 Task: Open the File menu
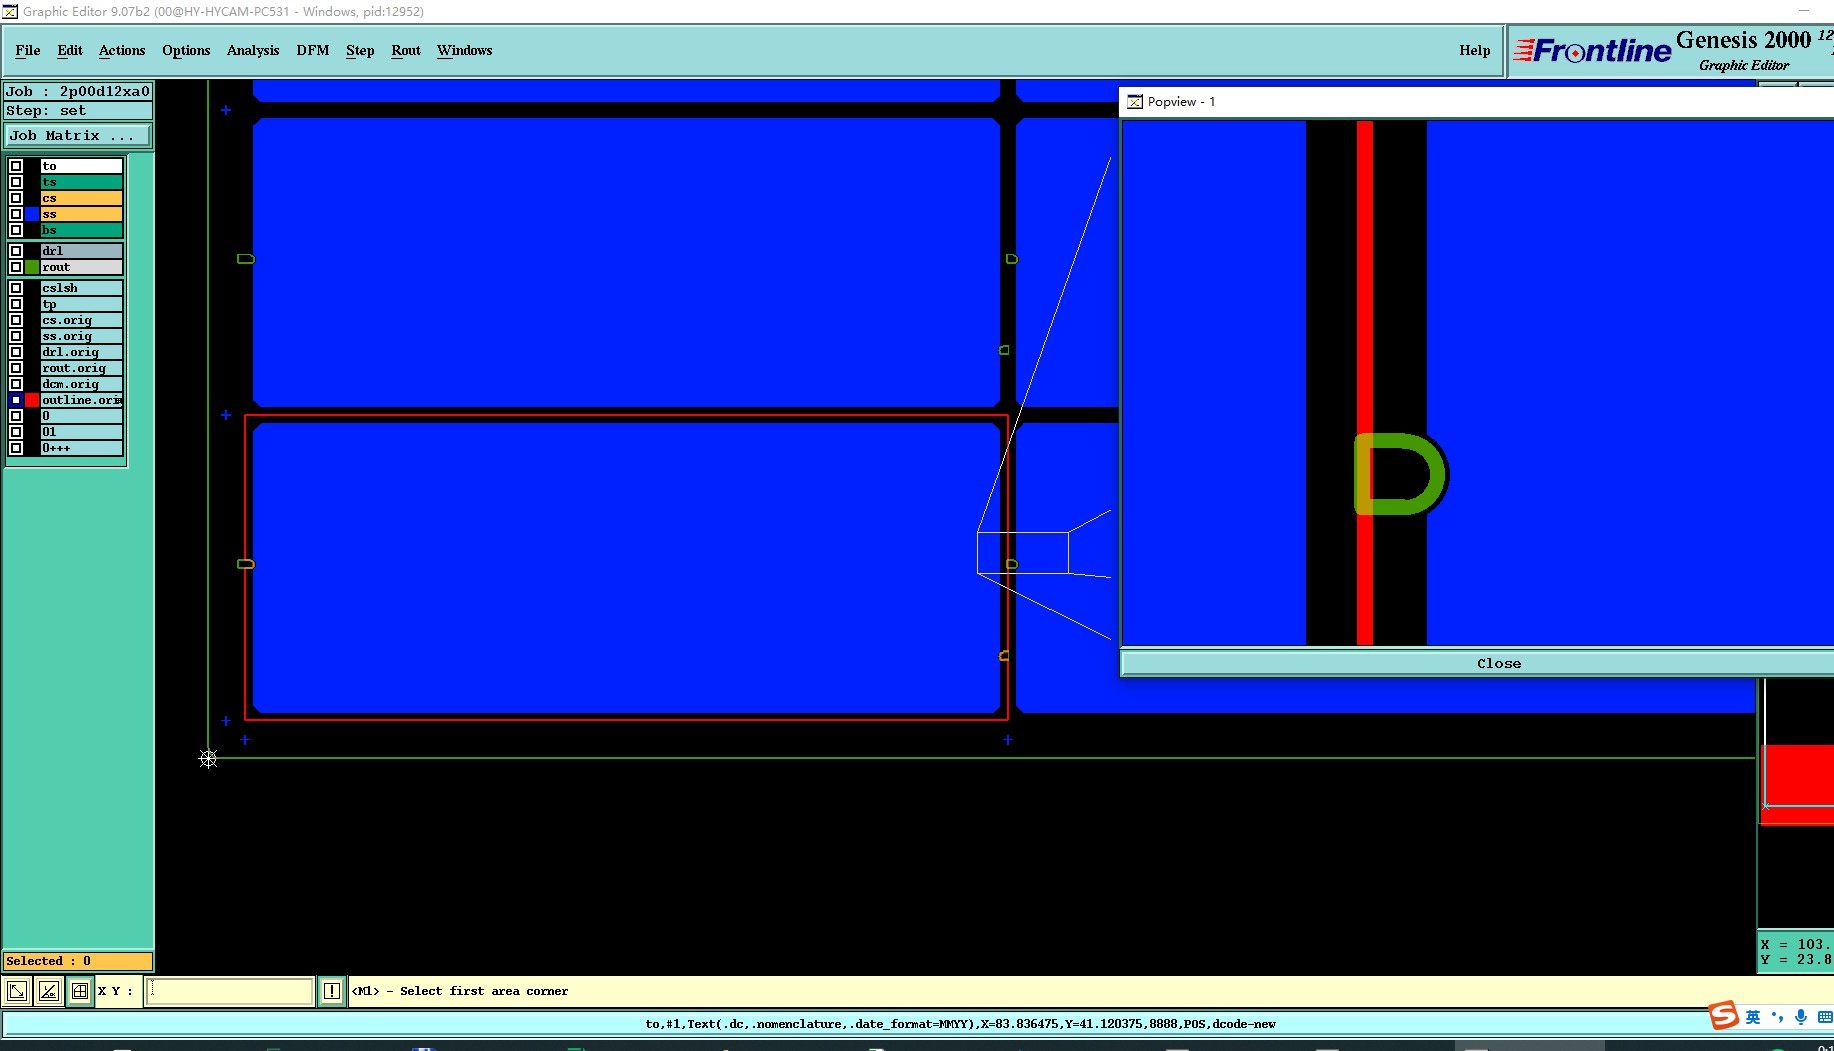28,50
